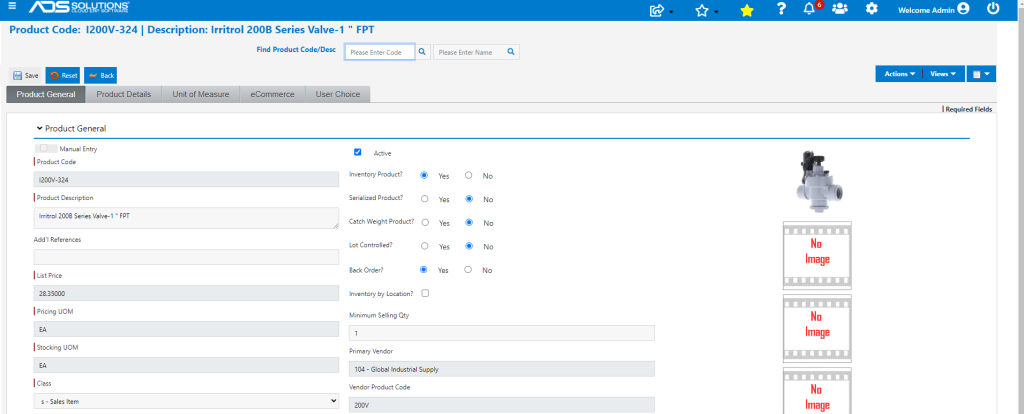Image resolution: width=1024 pixels, height=414 pixels.
Task: Click the Please Enter Name field
Action: click(468, 52)
